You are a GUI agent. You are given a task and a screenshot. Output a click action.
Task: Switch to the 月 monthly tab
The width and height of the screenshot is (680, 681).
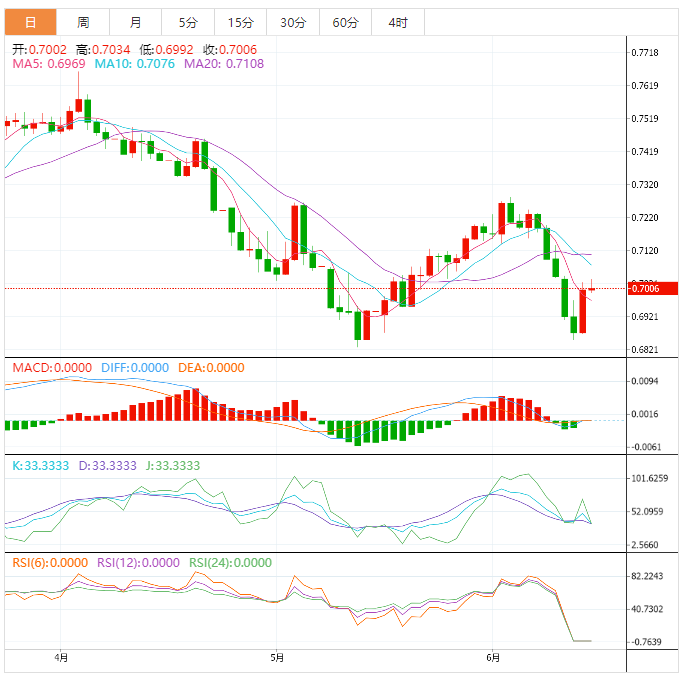tap(135, 22)
